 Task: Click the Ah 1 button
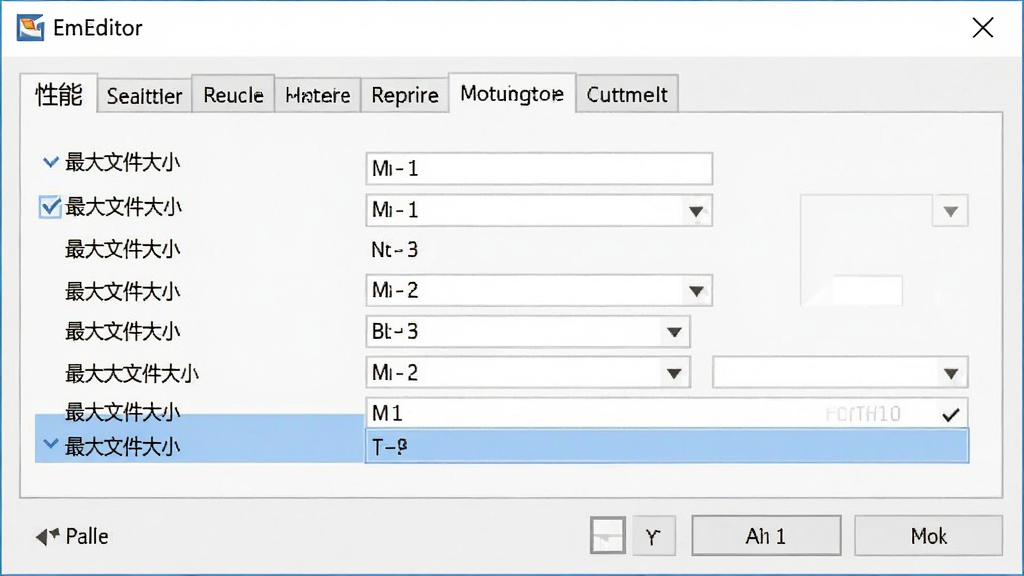pyautogui.click(x=766, y=536)
